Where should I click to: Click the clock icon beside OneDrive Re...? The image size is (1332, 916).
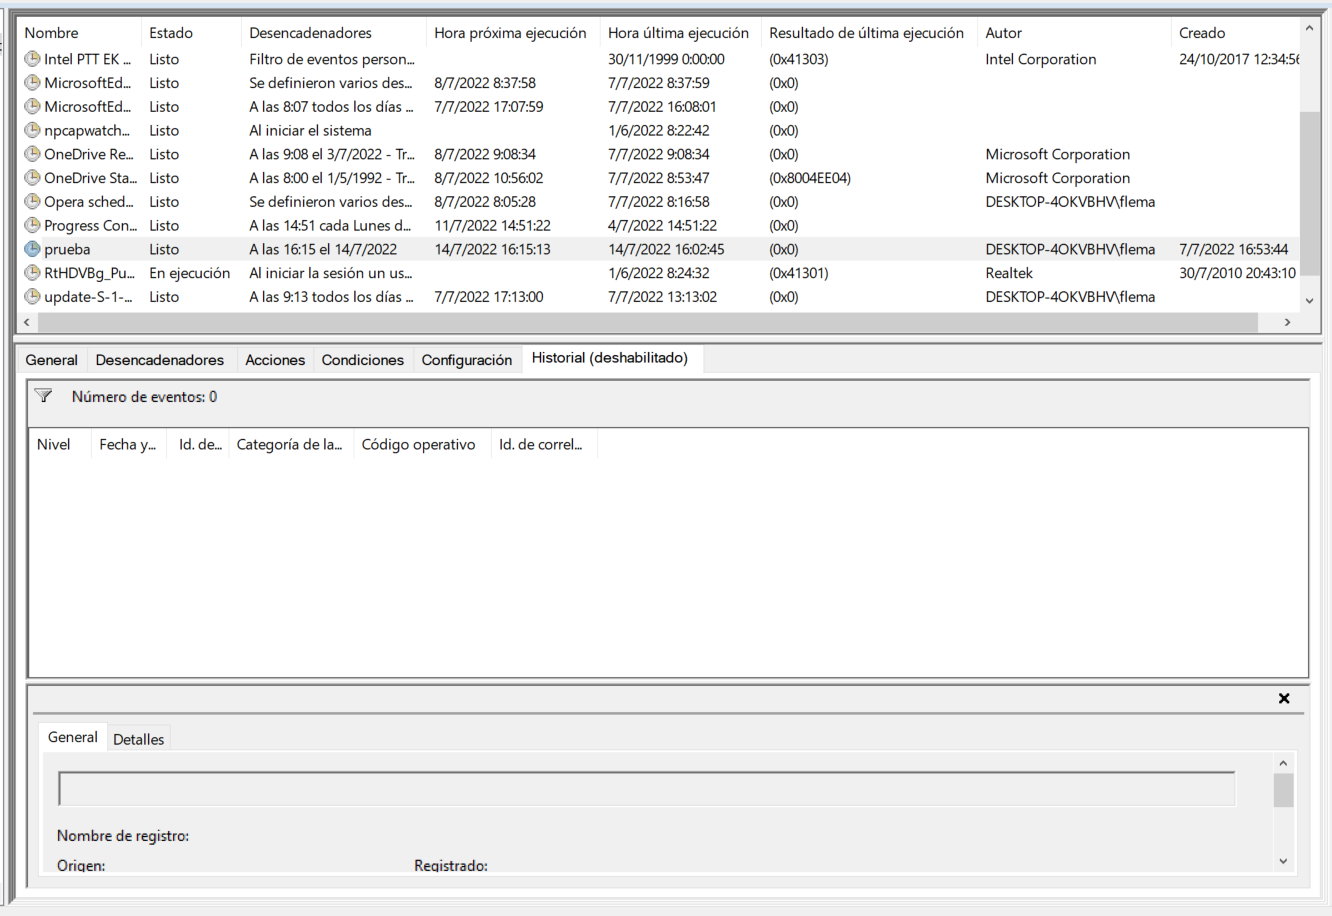point(31,154)
